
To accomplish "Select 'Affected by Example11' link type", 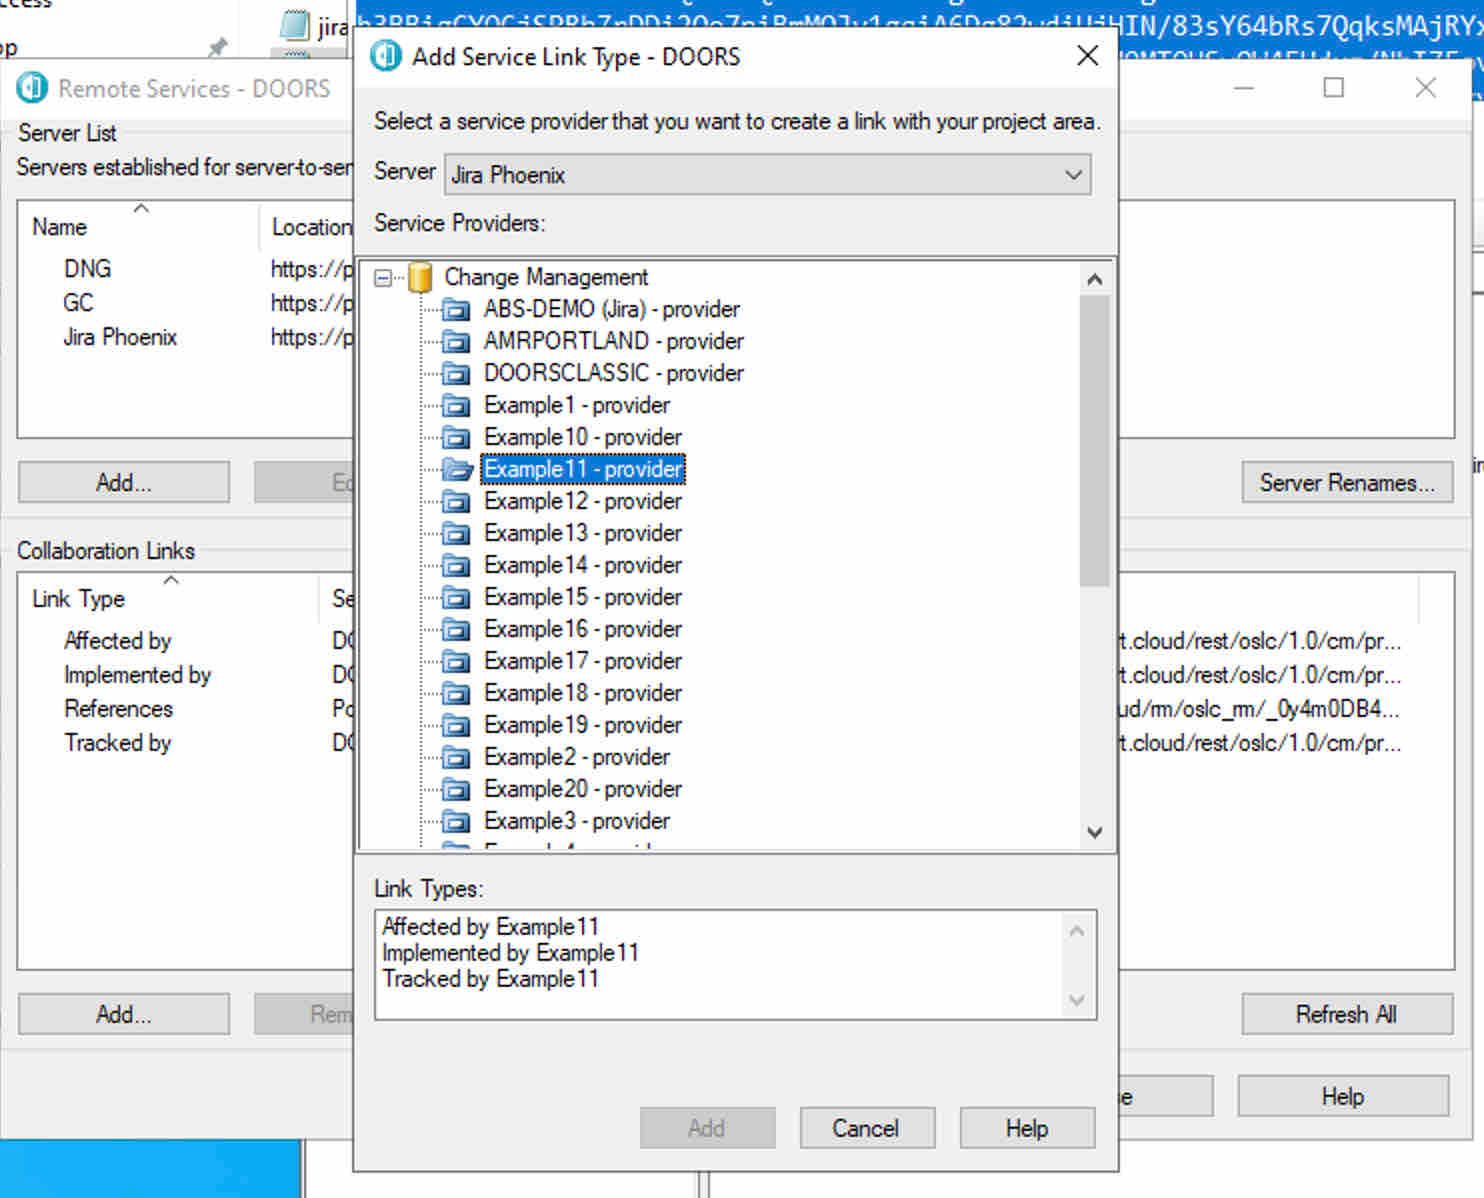I will pos(490,927).
